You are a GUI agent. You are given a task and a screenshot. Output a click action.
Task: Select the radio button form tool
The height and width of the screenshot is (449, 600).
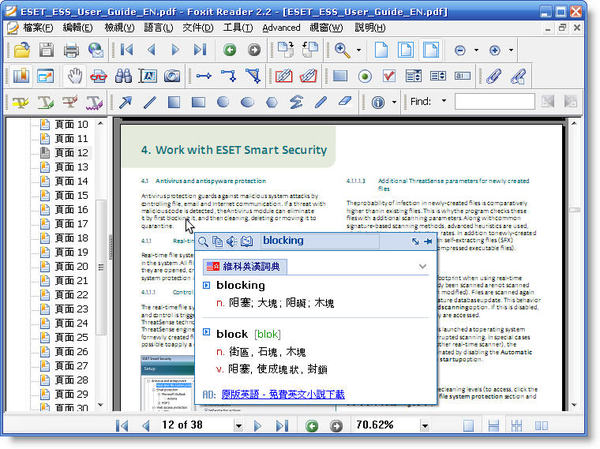(365, 76)
